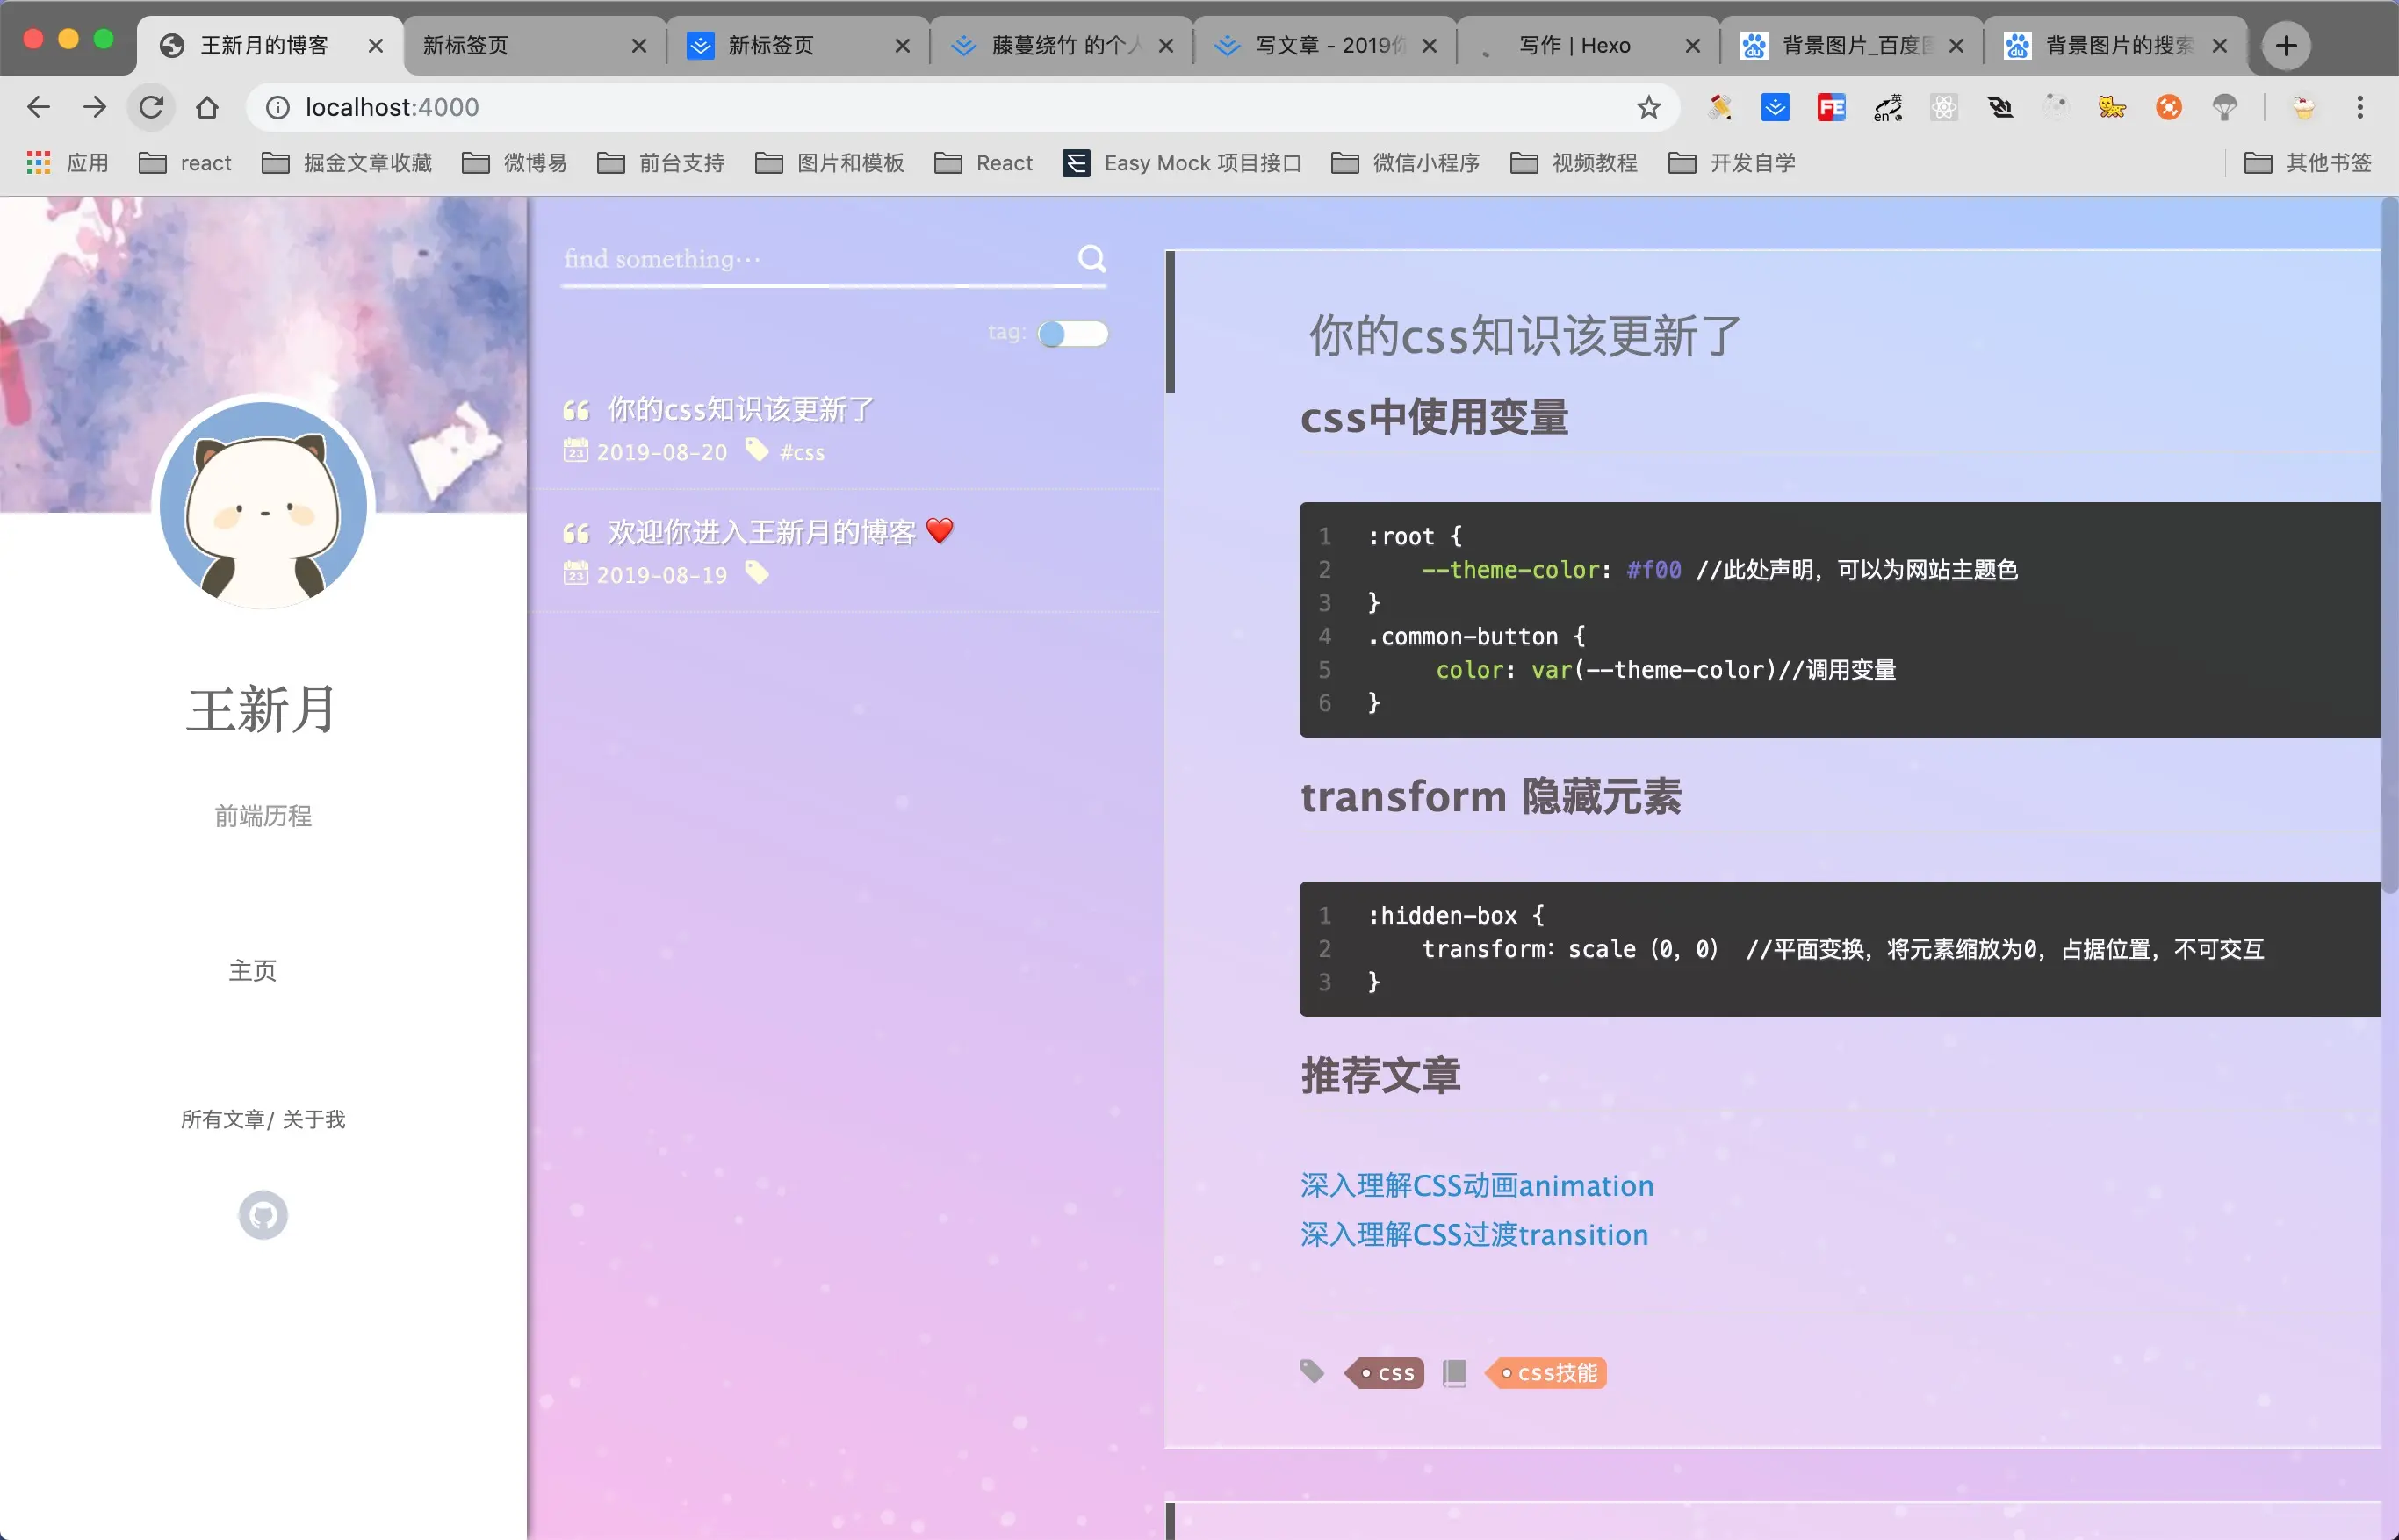Switch to the 写作 | Hexo tab

click(1574, 45)
